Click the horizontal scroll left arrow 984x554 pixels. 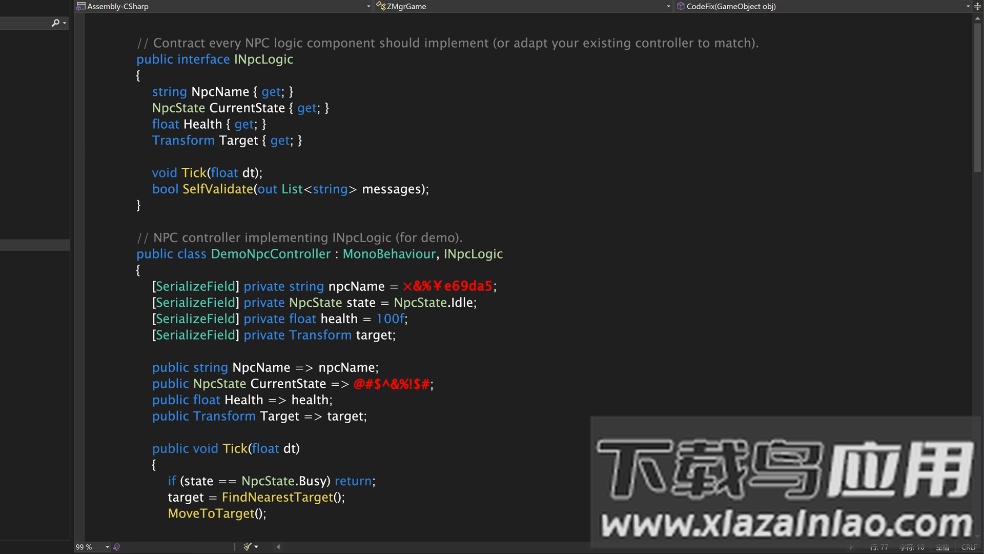[278, 547]
